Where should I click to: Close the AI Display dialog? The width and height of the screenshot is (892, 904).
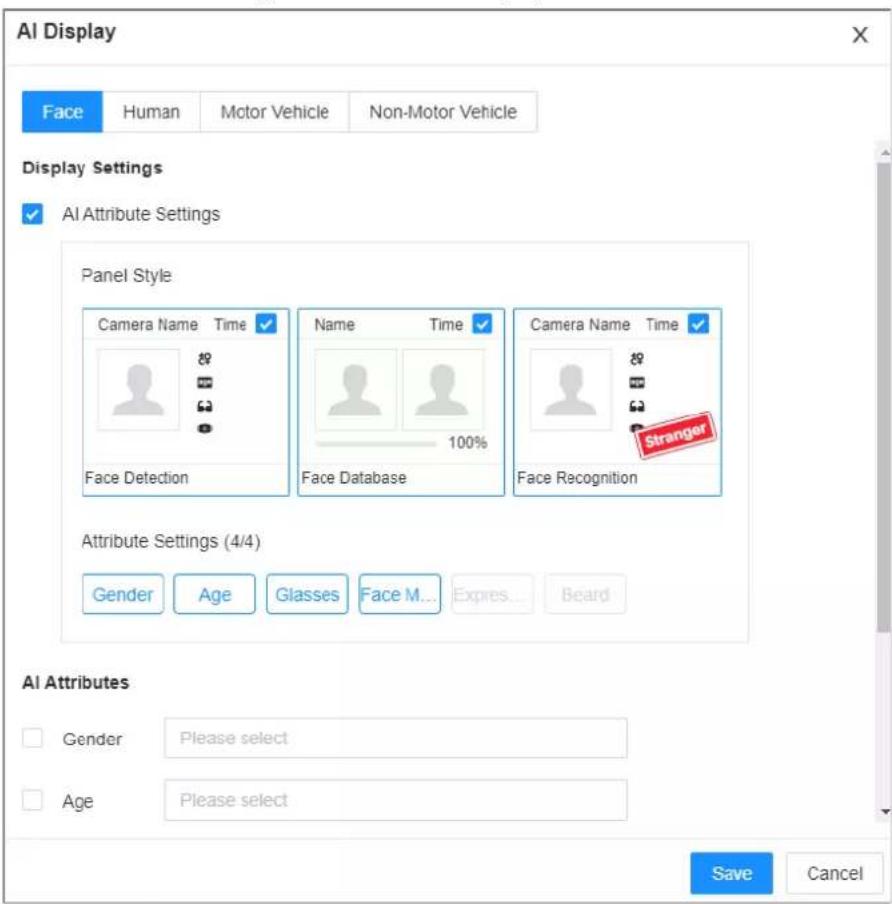tap(860, 35)
